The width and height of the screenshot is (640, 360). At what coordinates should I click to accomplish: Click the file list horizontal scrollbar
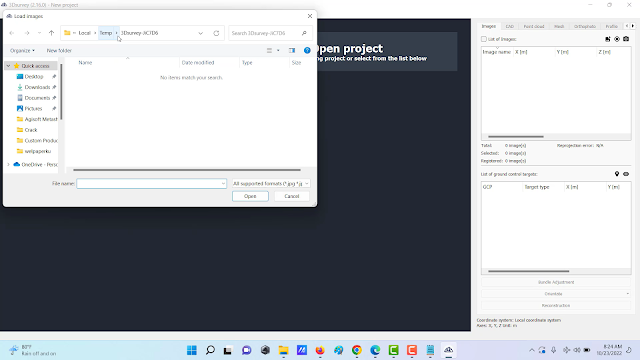pos(187,170)
